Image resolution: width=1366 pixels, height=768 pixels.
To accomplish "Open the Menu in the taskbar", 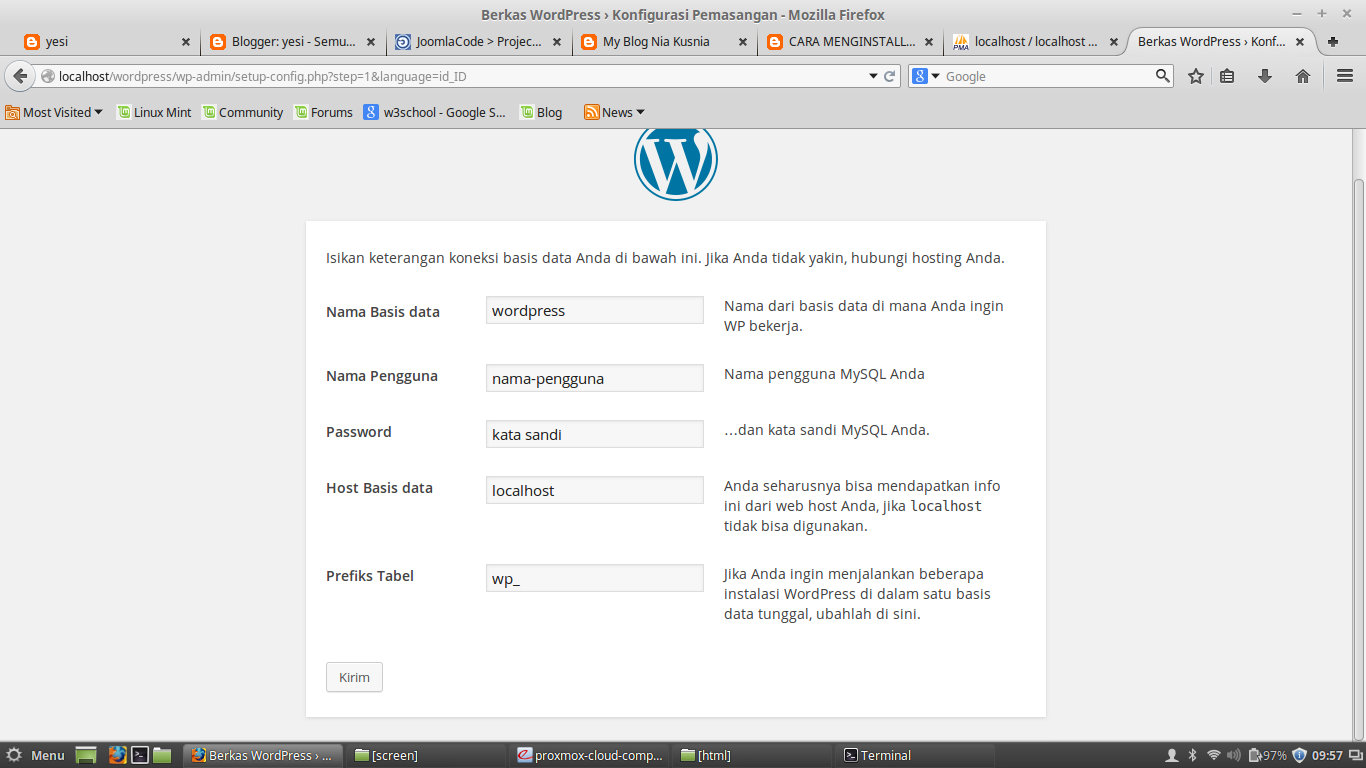I will (x=35, y=755).
